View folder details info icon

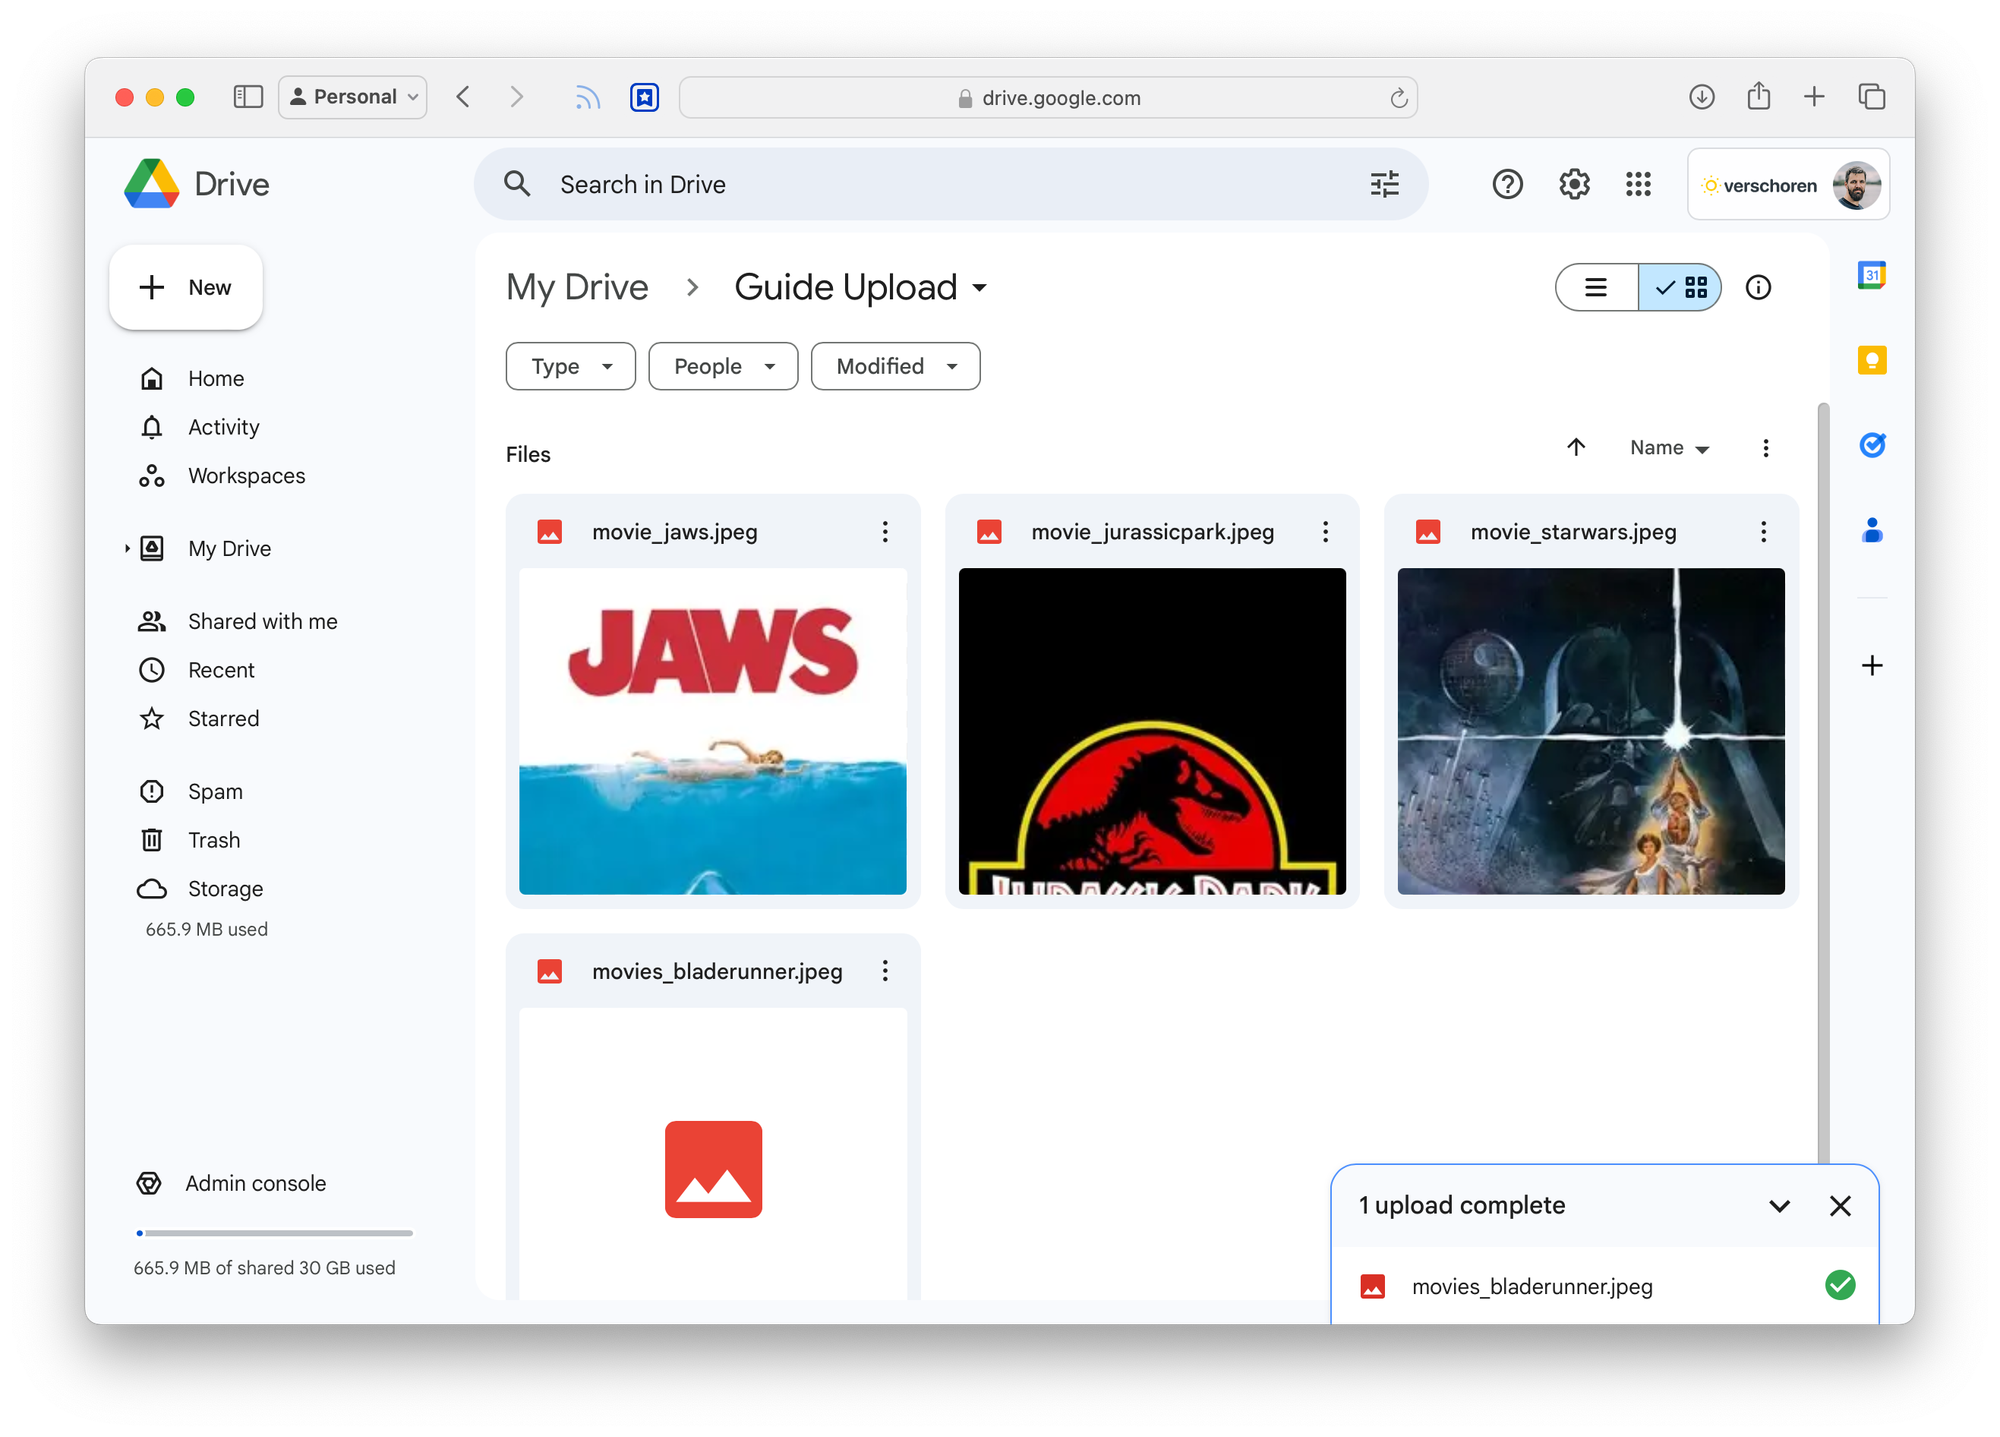pyautogui.click(x=1757, y=288)
